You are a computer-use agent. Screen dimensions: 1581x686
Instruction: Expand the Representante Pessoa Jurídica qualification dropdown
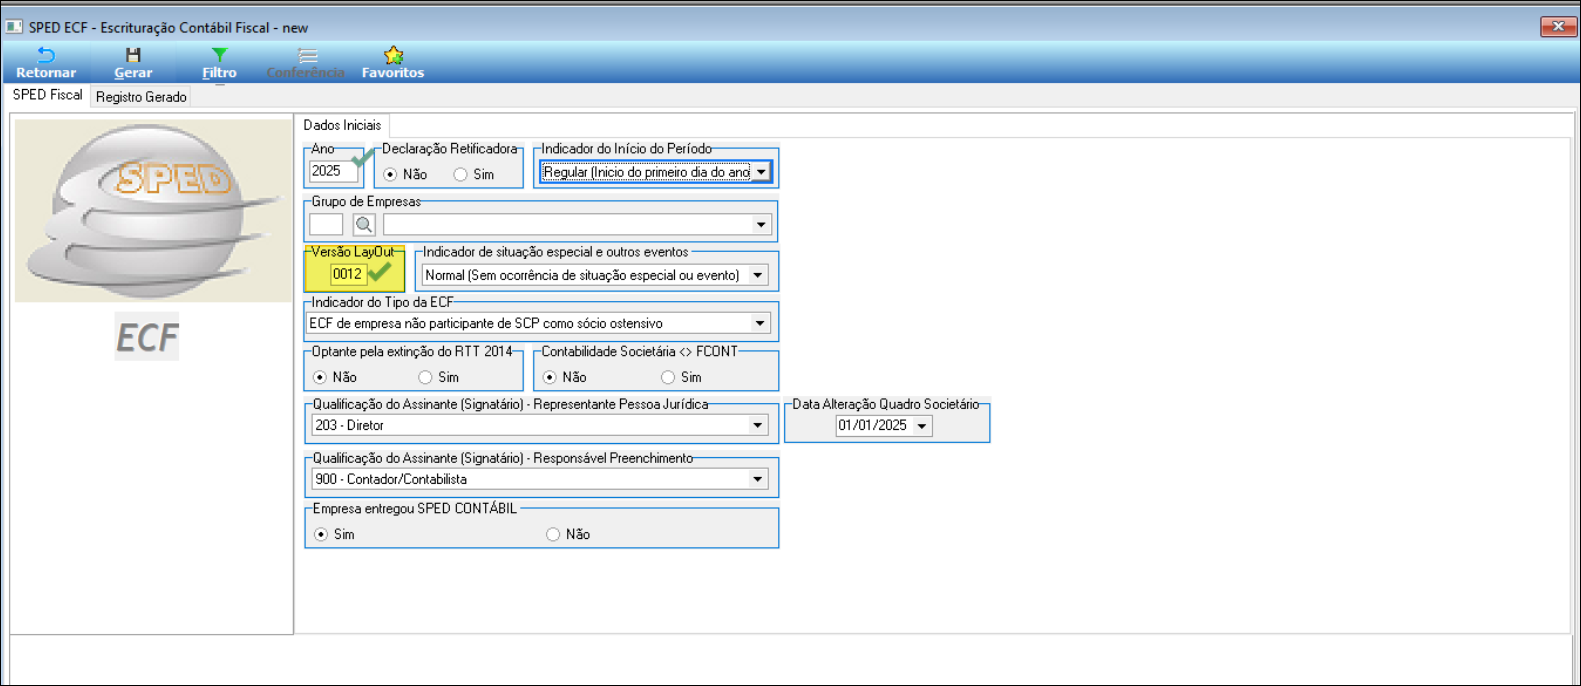click(758, 426)
